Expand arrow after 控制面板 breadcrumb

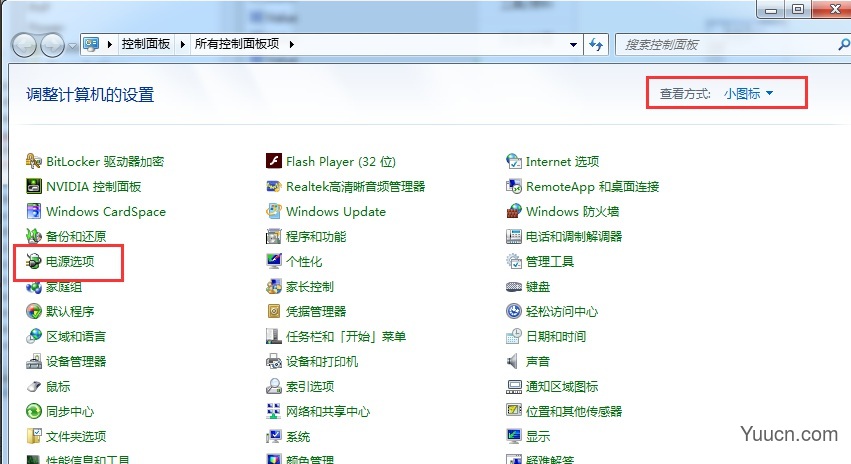click(x=183, y=45)
